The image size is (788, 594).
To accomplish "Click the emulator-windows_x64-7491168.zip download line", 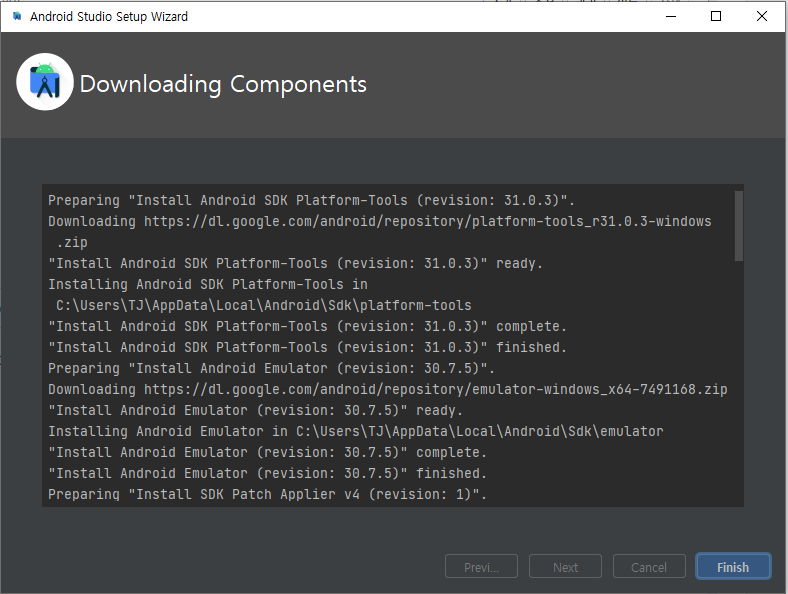I will (x=387, y=389).
